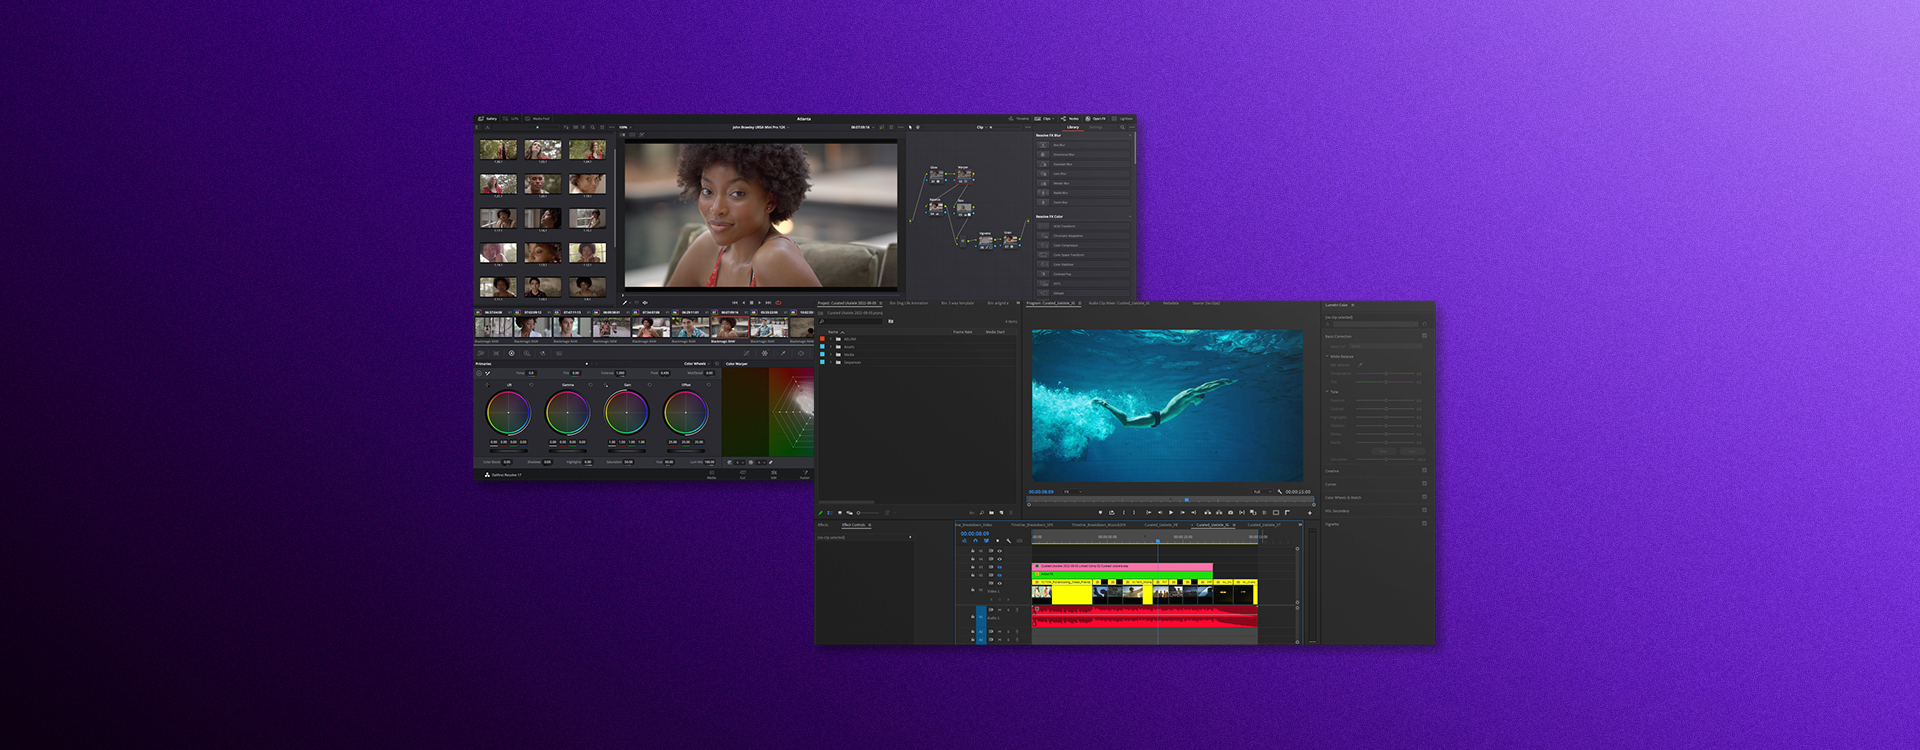
Task: Open the Gallery panel in Resolve
Action: tap(488, 119)
